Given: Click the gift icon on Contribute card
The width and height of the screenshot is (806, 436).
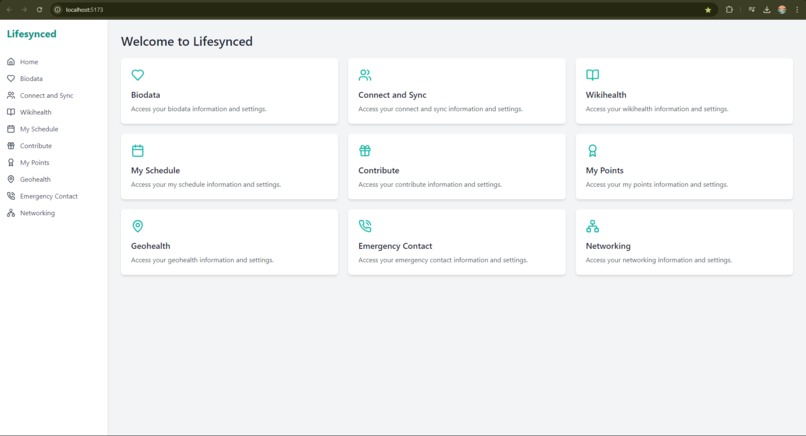Looking at the screenshot, I should tap(365, 151).
